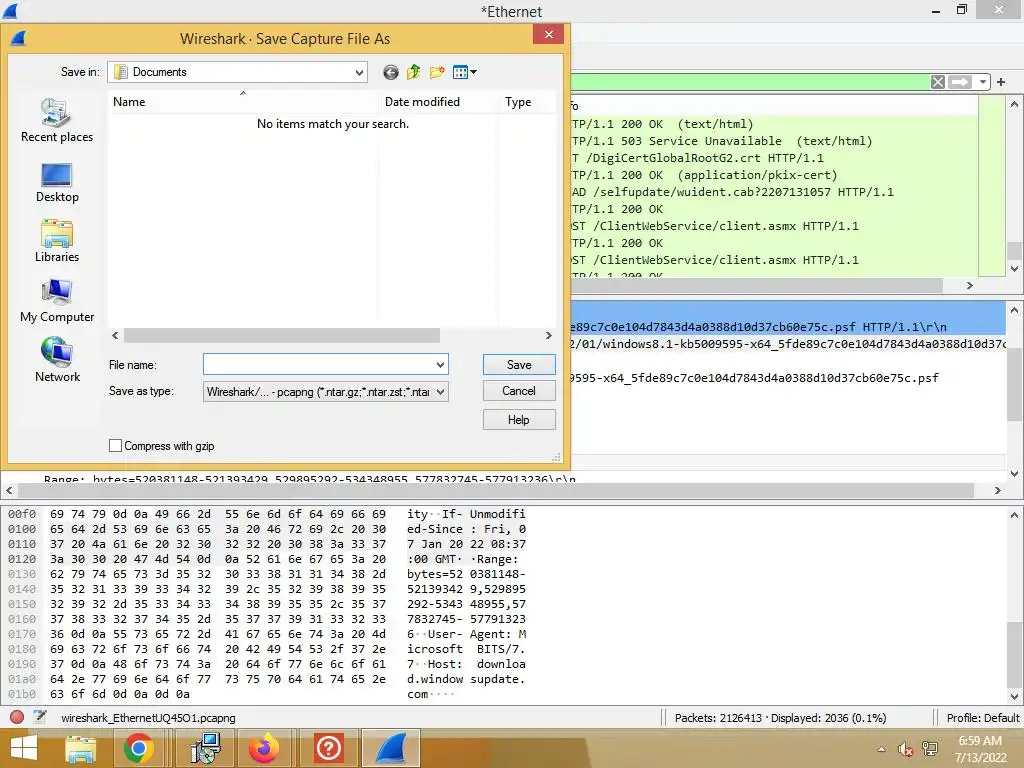
Task: Click hex row at offset 0120
Action: pos(266,559)
